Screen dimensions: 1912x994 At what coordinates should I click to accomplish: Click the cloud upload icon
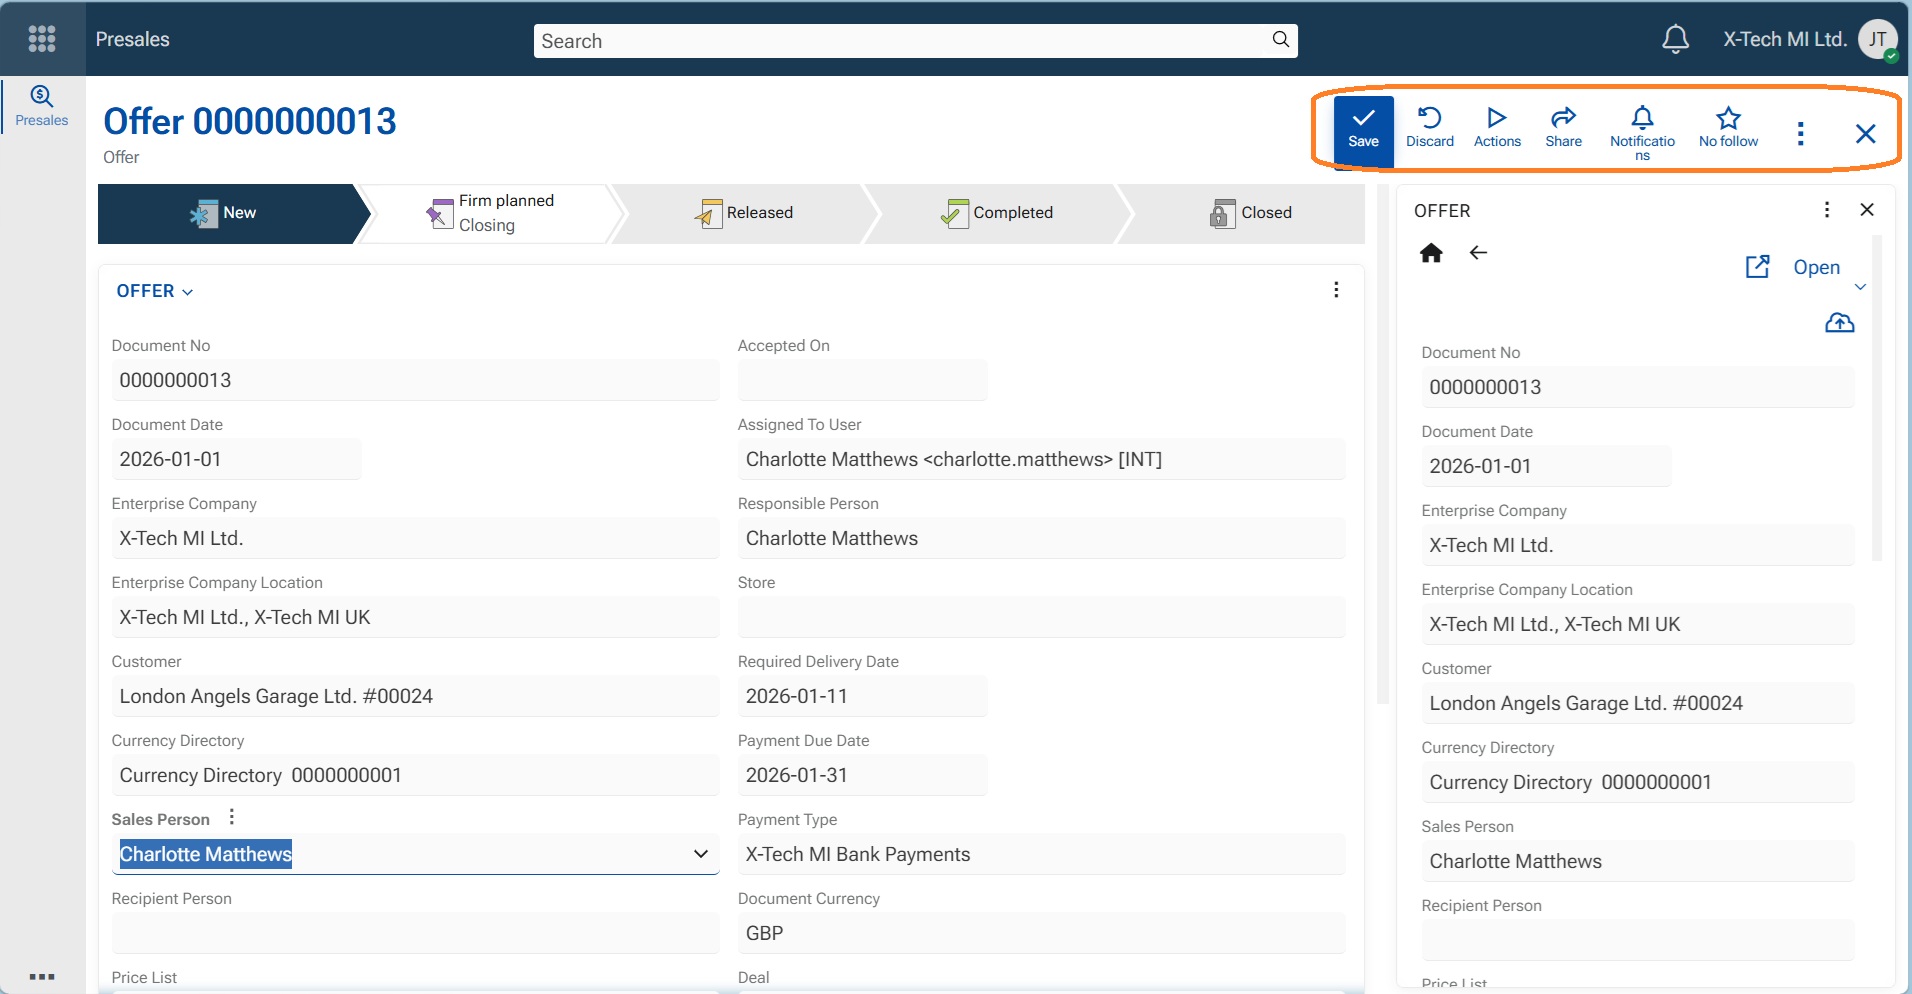click(x=1839, y=323)
